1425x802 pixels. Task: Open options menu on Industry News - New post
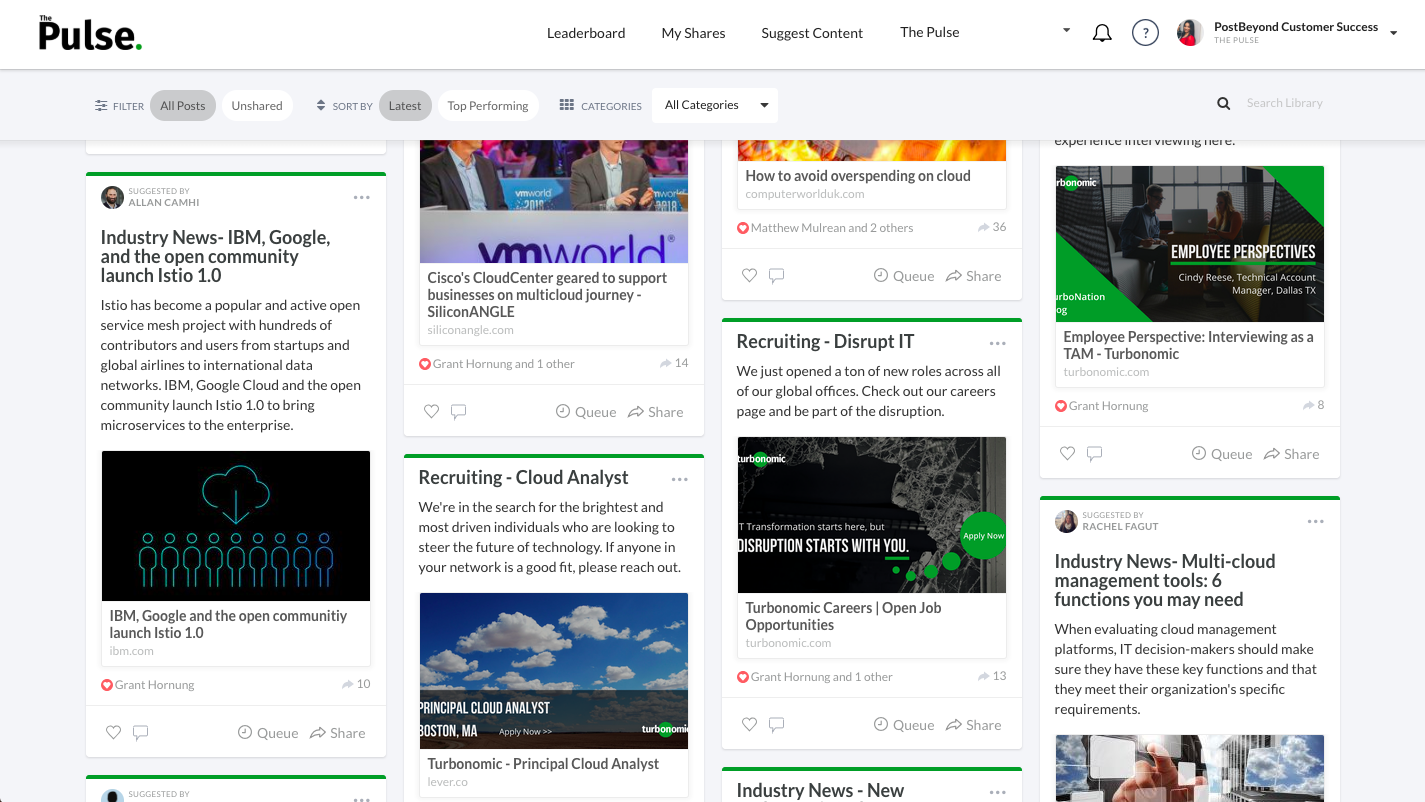[x=998, y=792]
